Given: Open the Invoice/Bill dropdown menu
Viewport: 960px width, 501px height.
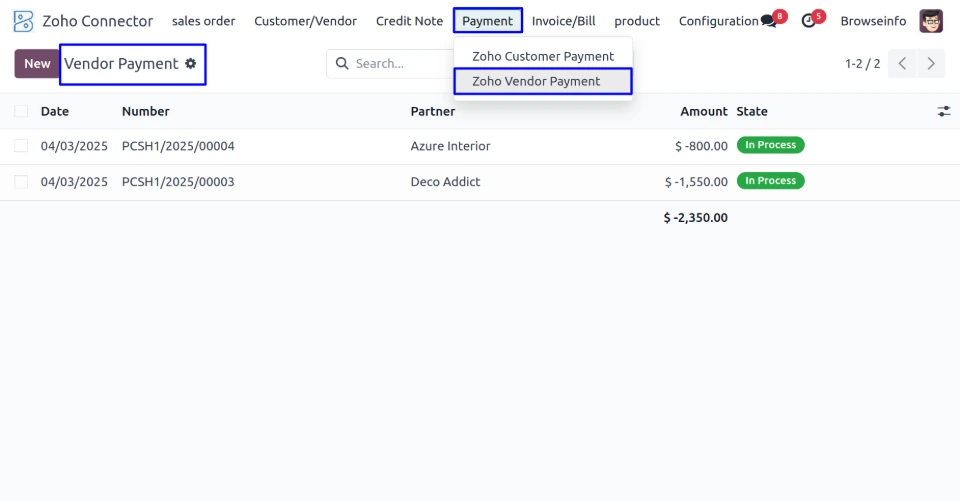Looking at the screenshot, I should click(x=563, y=21).
